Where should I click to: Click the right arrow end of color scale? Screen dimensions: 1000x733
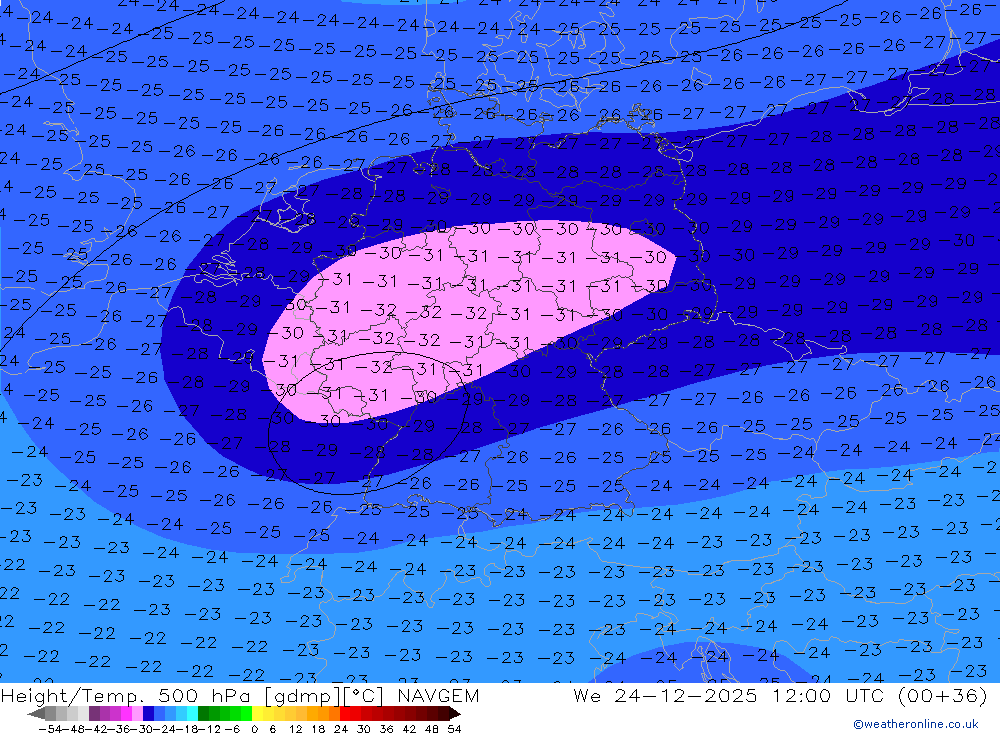click(453, 713)
